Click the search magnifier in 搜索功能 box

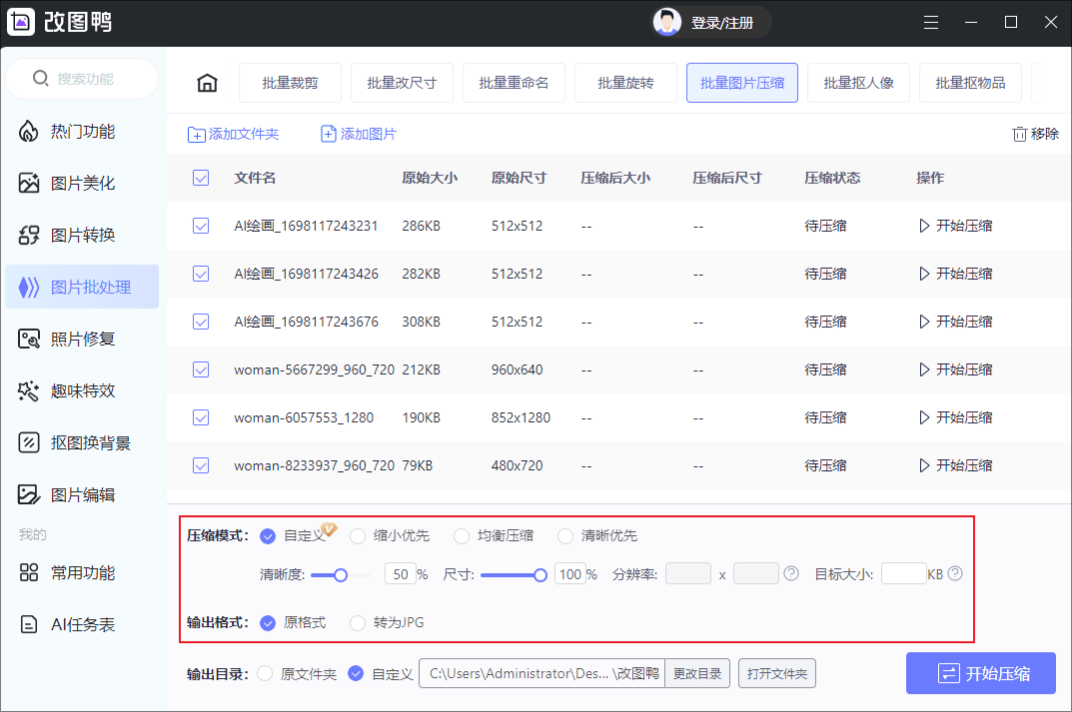41,78
